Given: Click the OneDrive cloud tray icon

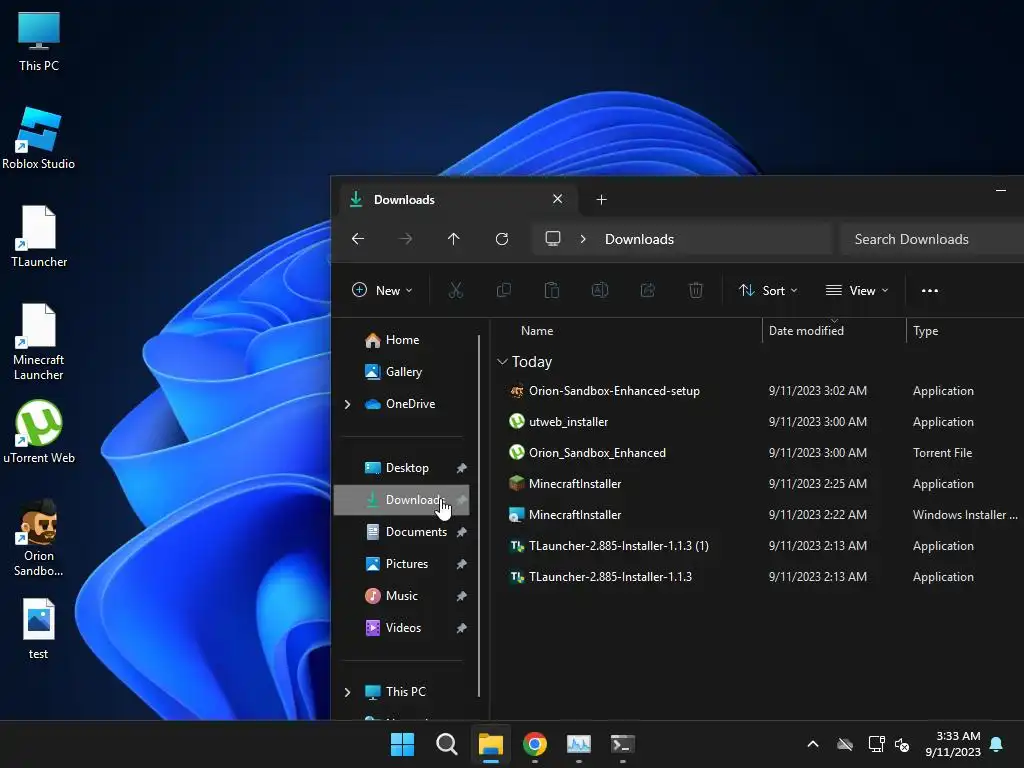Looking at the screenshot, I should [845, 744].
